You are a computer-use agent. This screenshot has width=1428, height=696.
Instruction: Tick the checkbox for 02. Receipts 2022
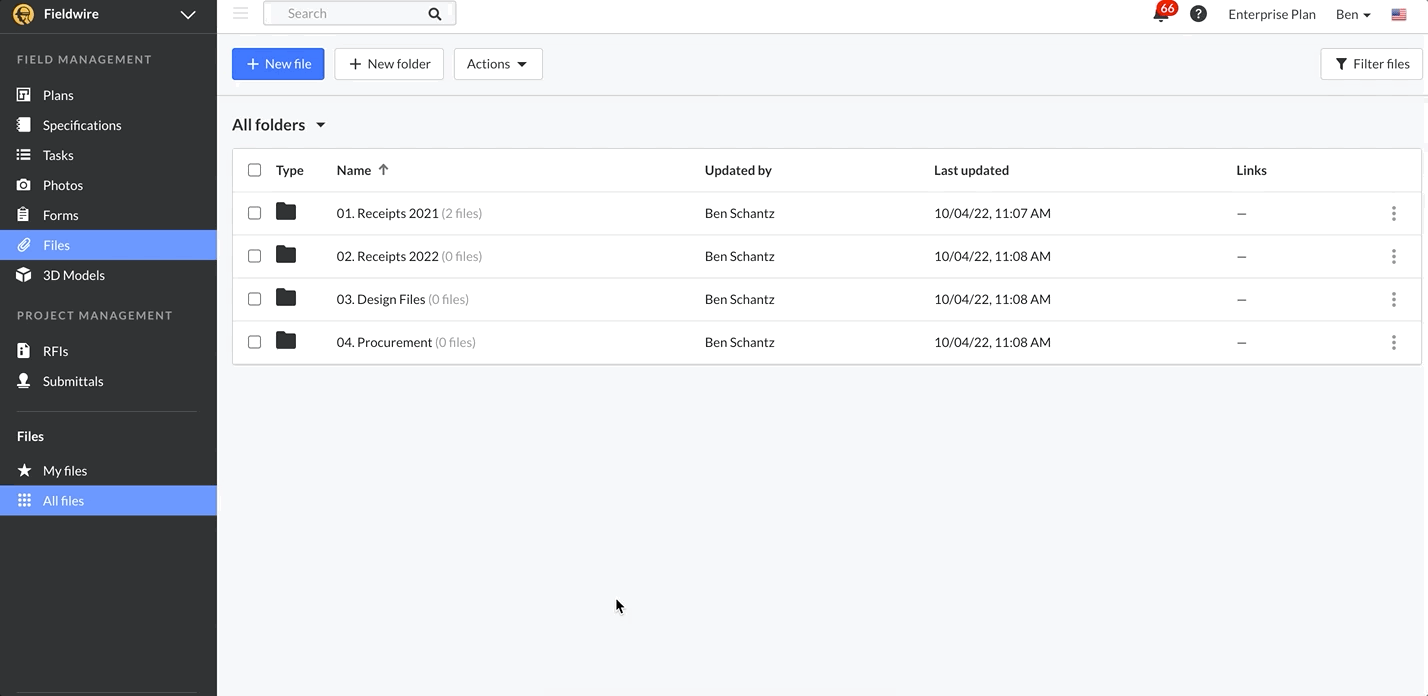click(254, 256)
